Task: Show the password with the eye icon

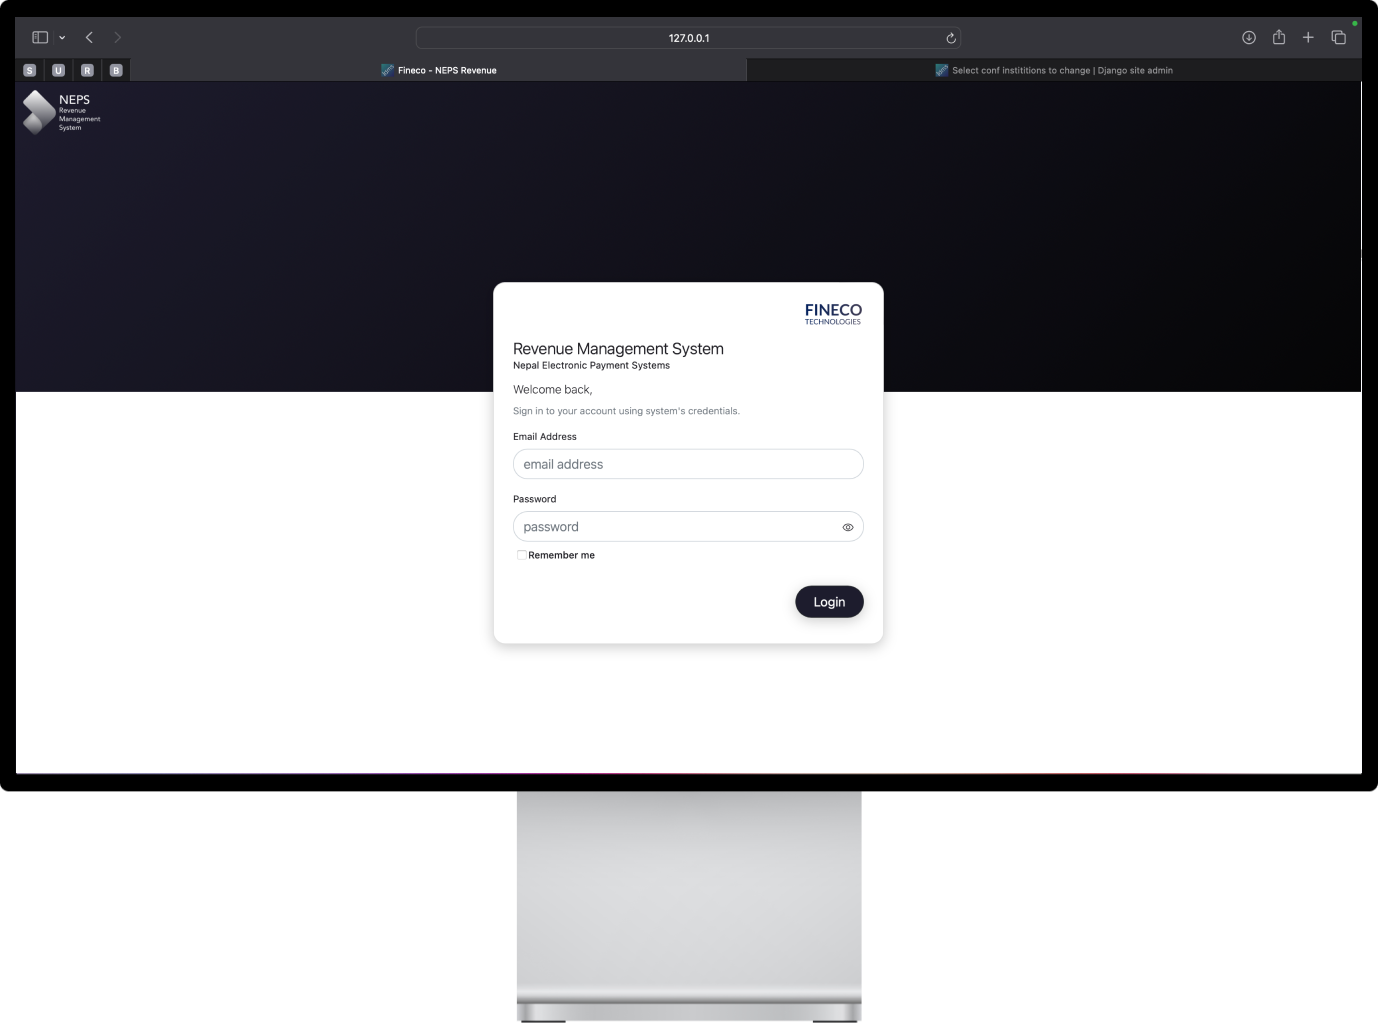Action: (x=847, y=526)
